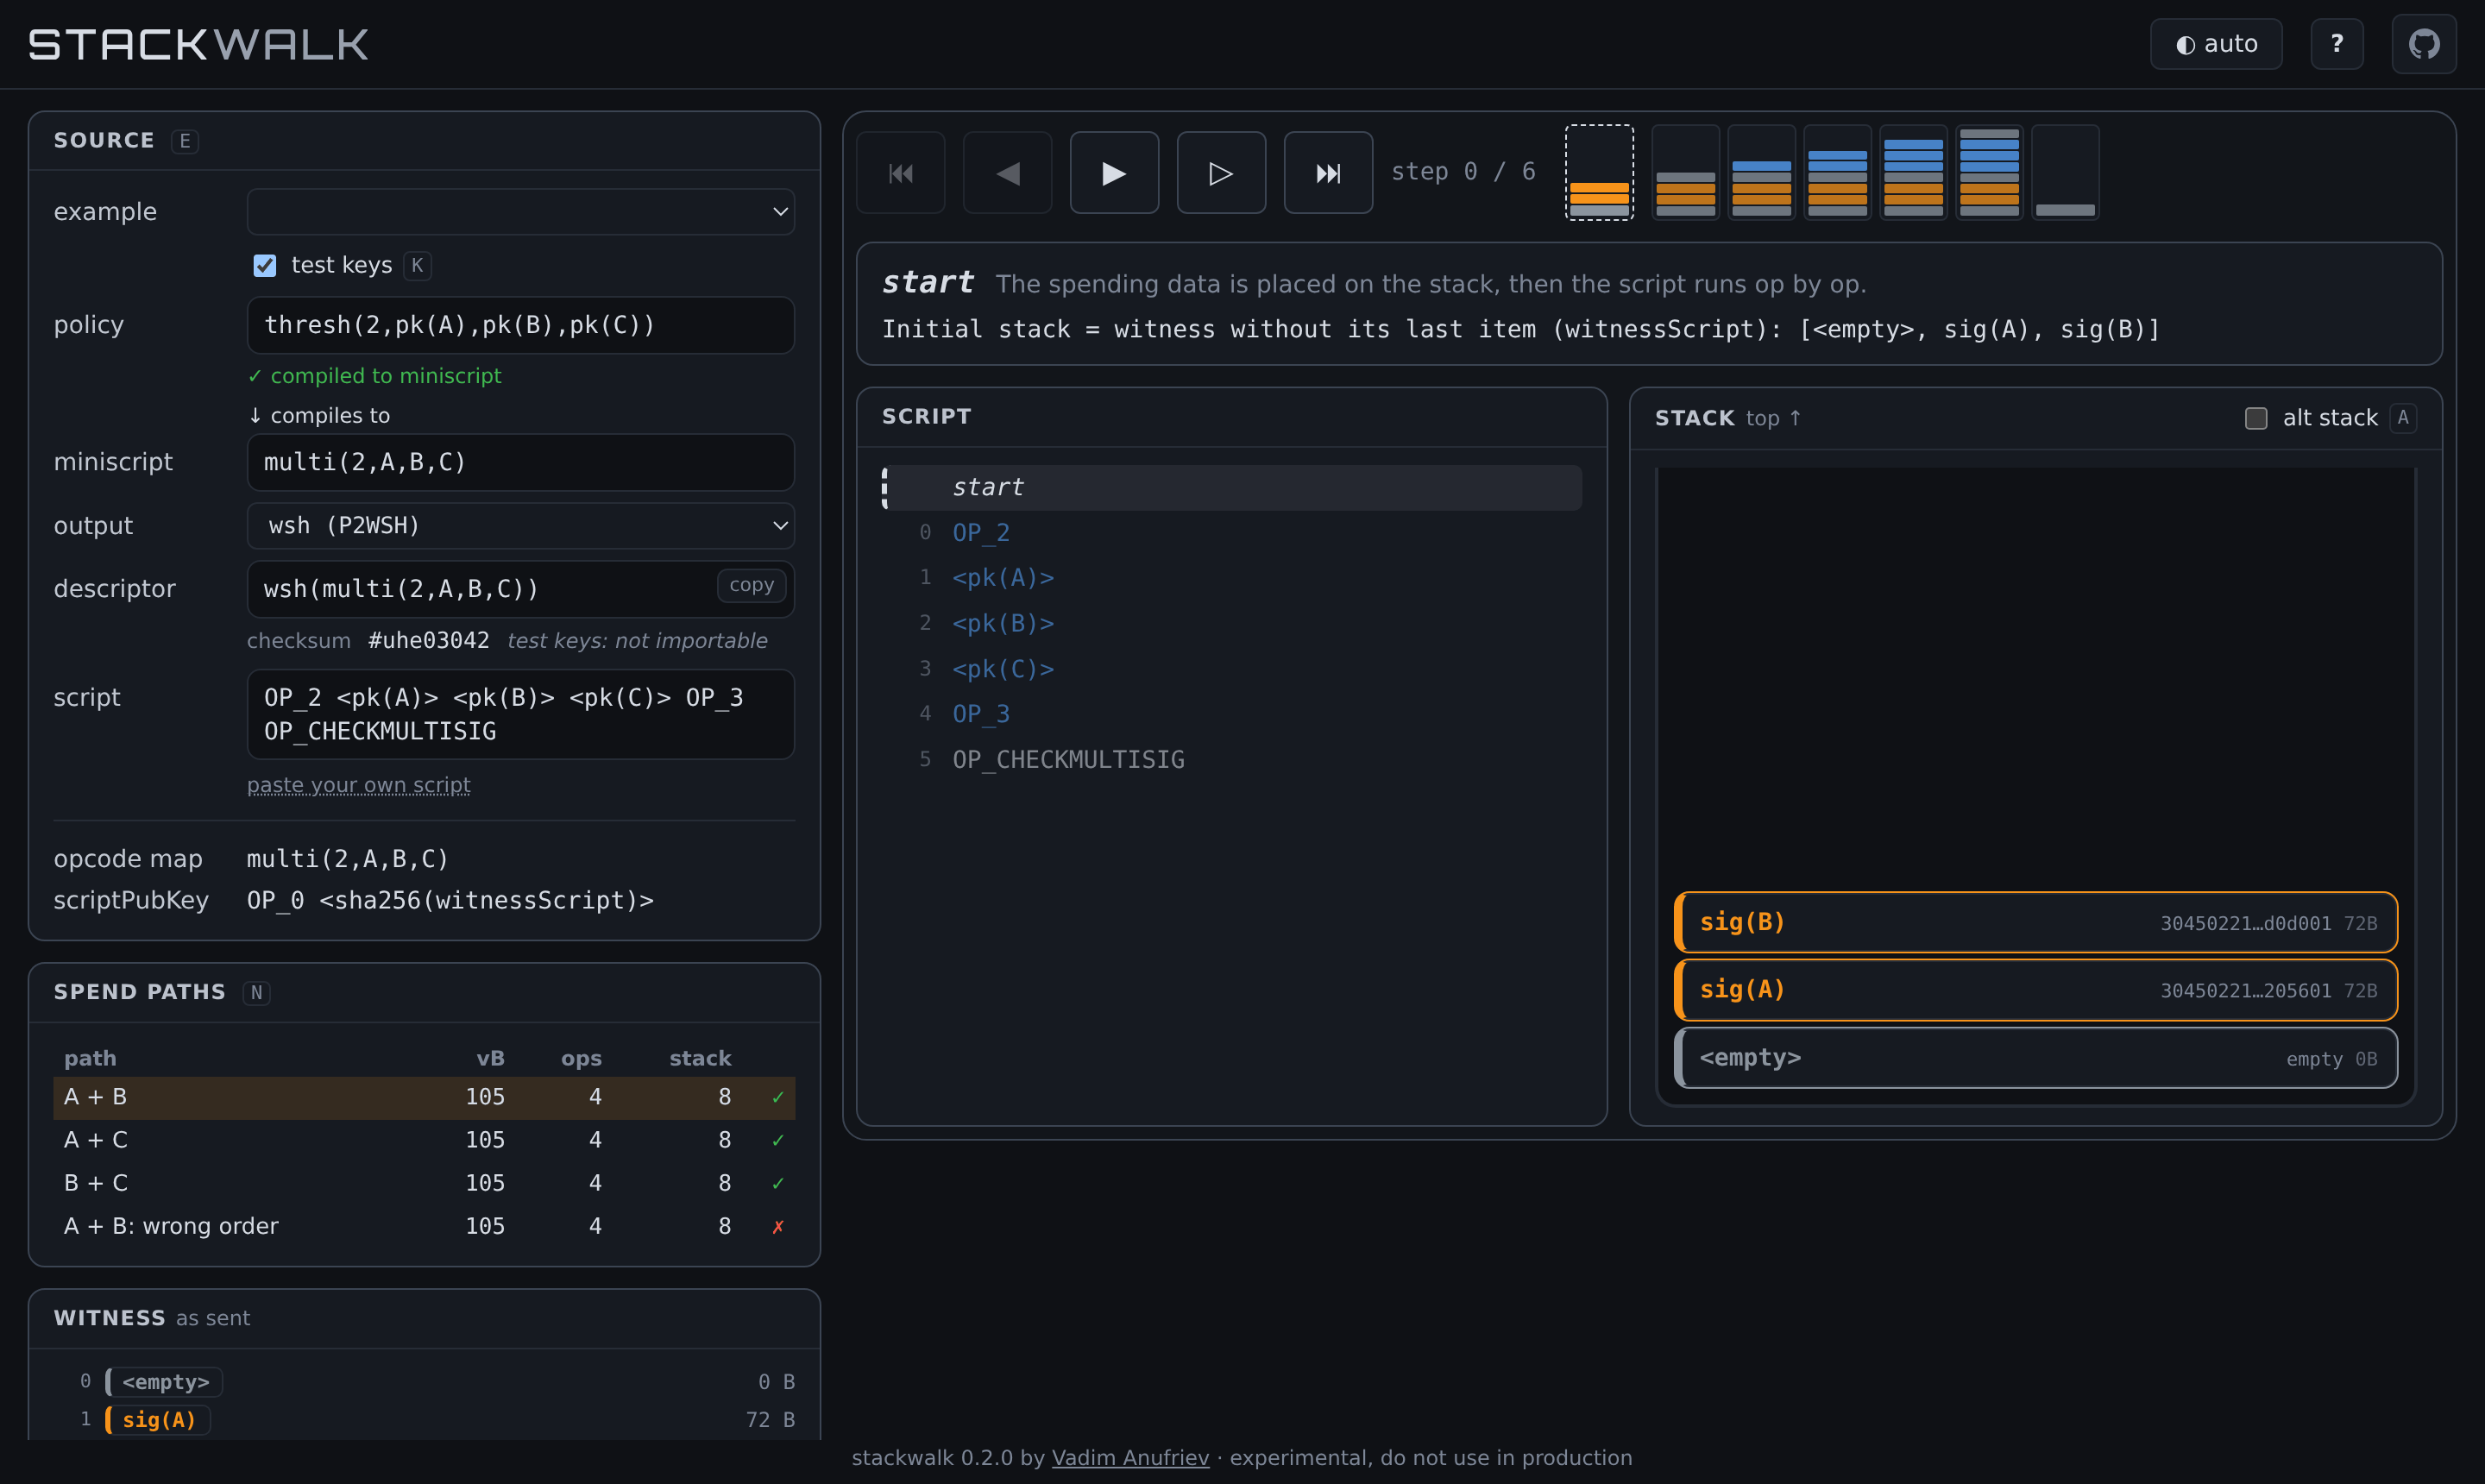
Task: Jump to first step with skip-back button
Action: click(x=900, y=173)
